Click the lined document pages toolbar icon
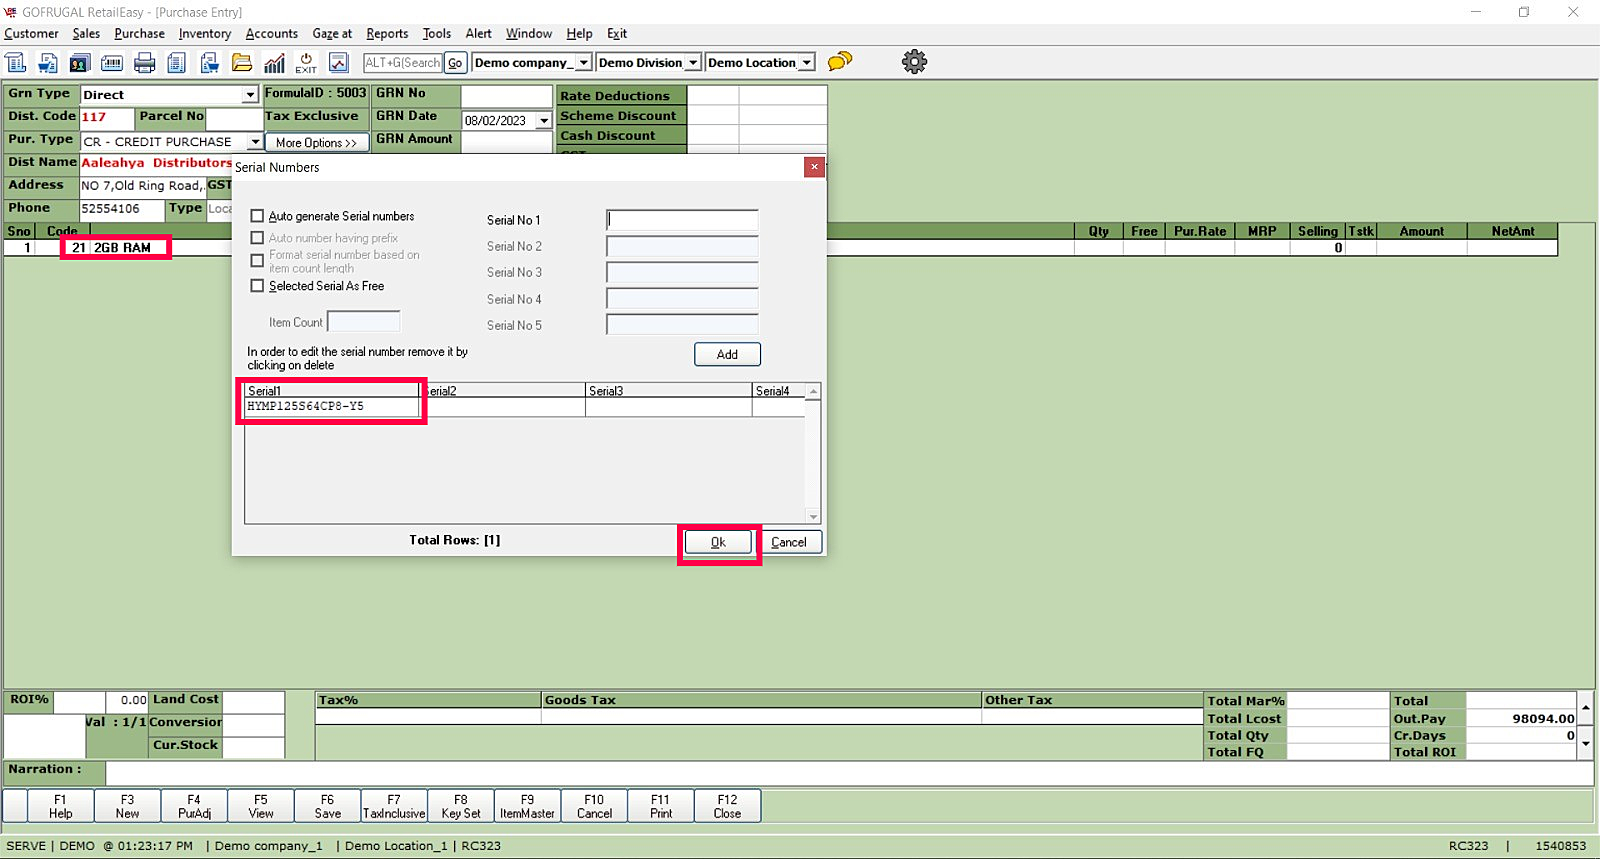This screenshot has height=859, width=1600. [x=177, y=63]
